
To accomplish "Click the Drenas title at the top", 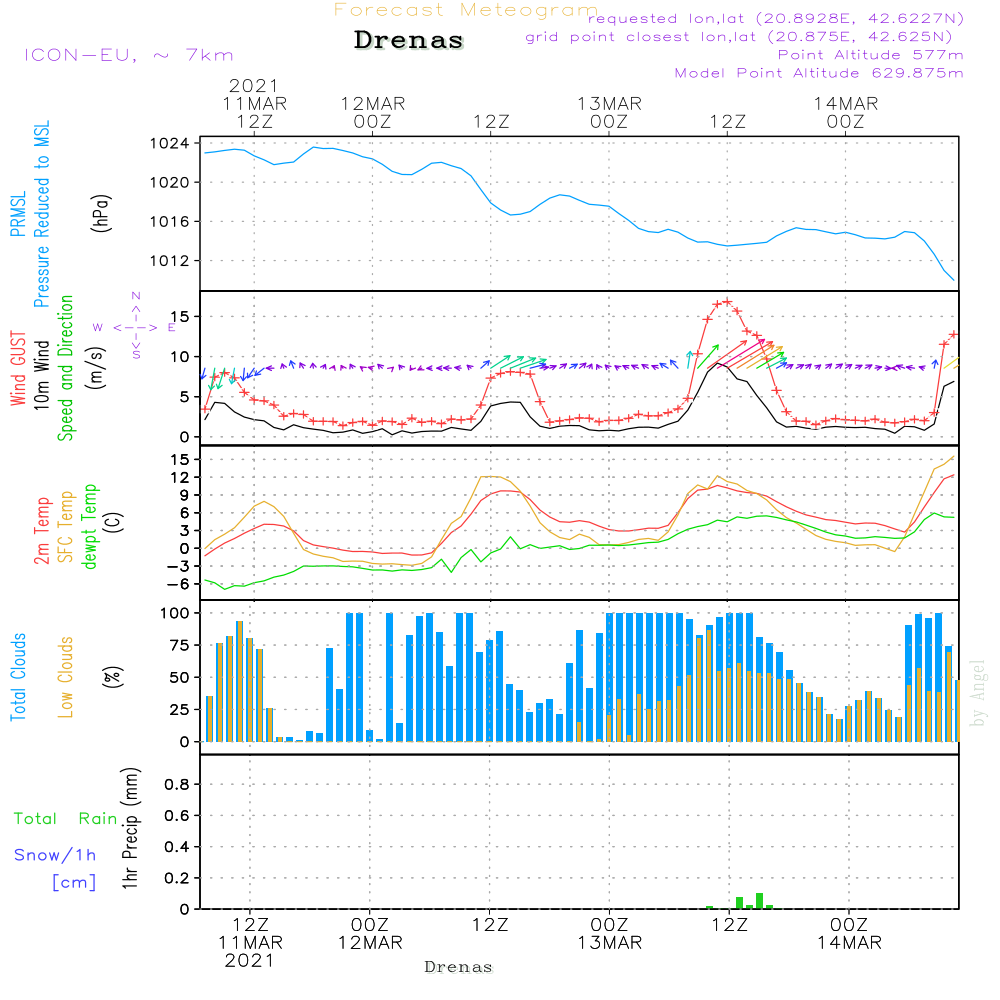I will click(409, 41).
